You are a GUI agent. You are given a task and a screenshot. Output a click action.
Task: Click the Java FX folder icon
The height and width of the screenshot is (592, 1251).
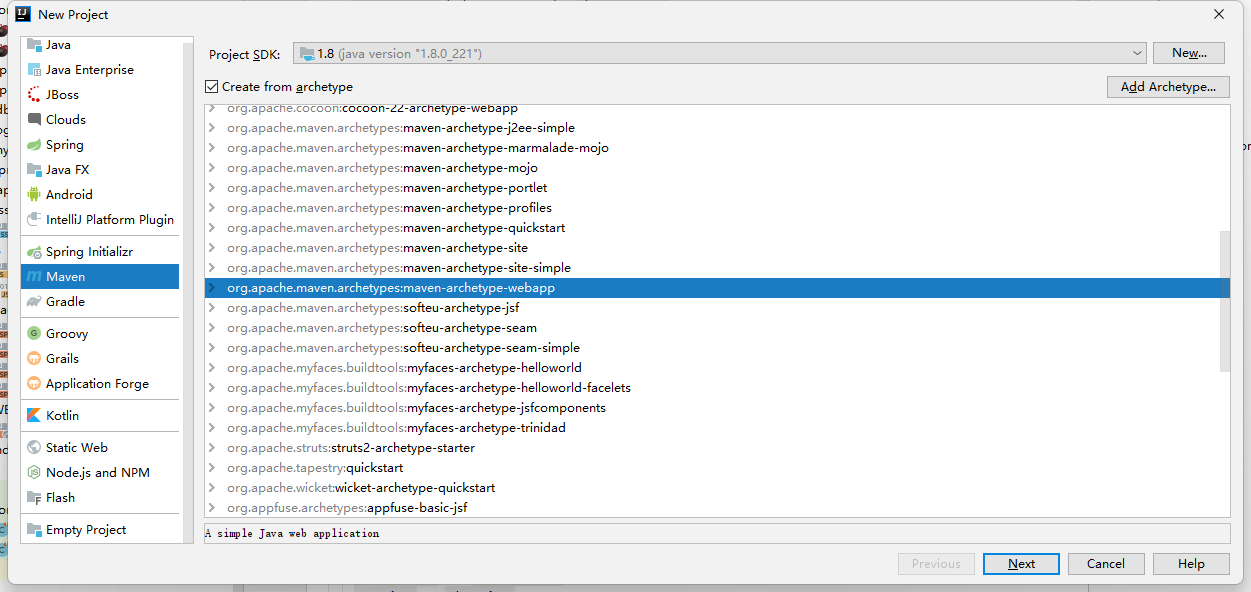tap(34, 170)
